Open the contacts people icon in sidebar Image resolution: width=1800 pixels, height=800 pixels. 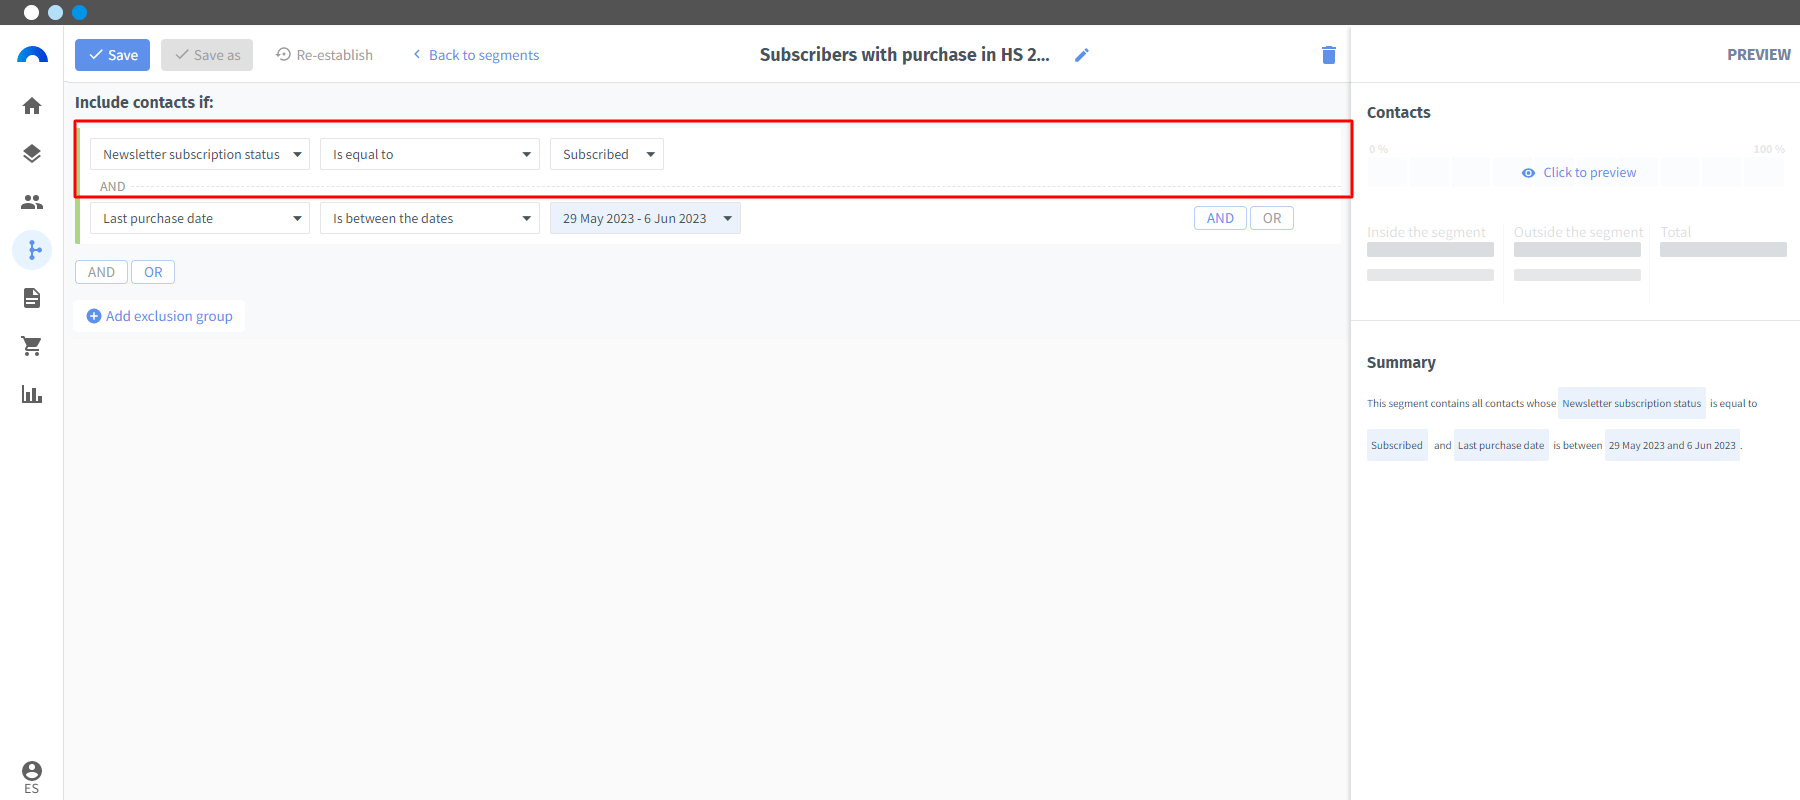coord(32,202)
